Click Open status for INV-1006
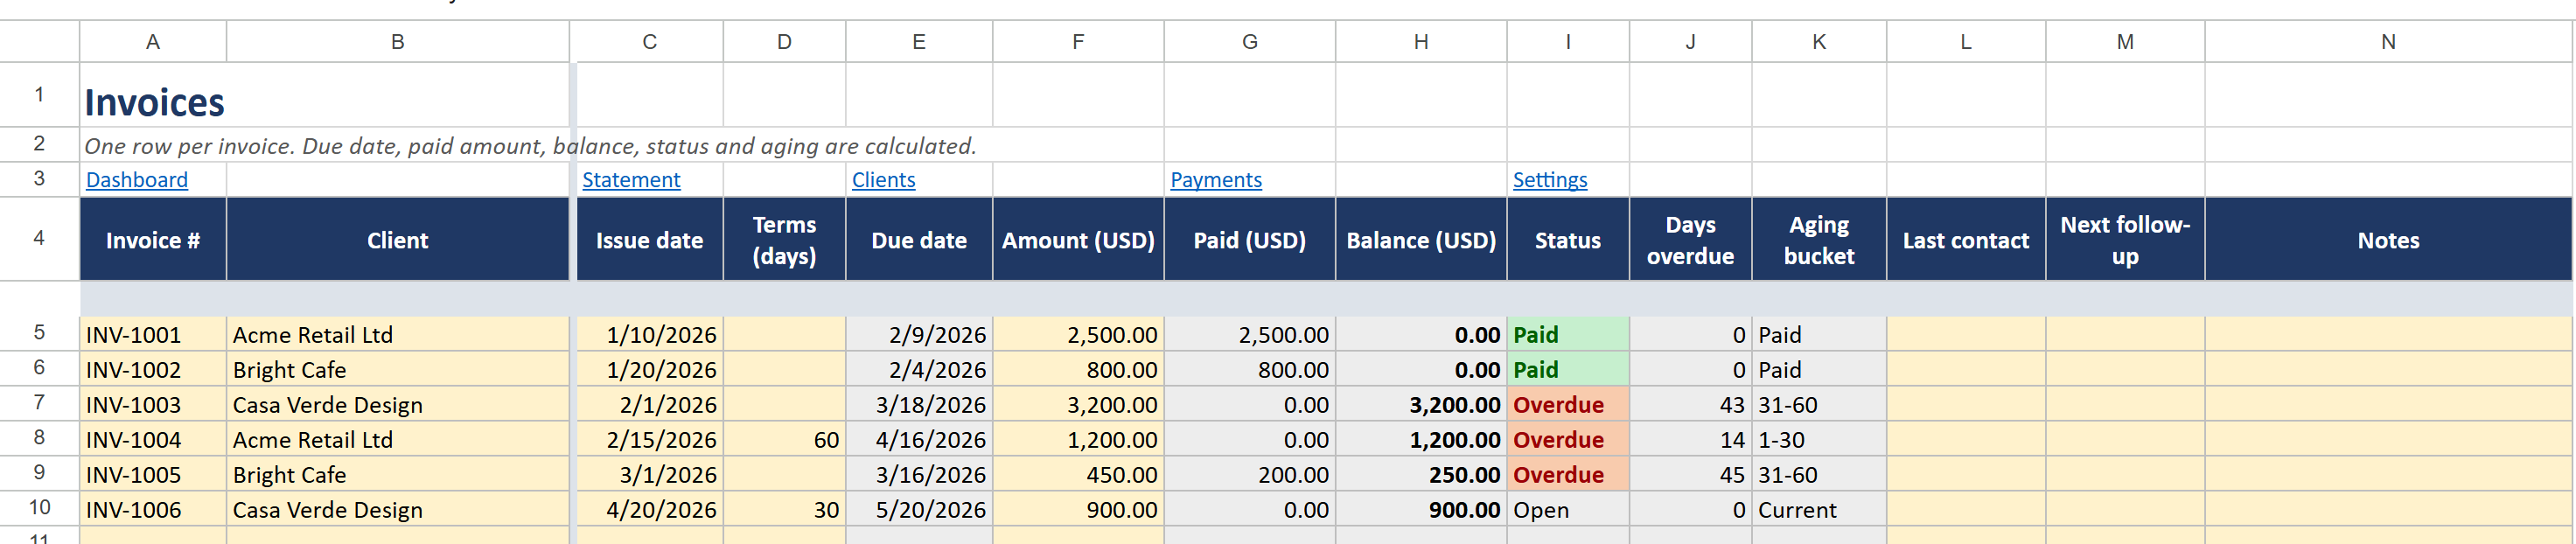The height and width of the screenshot is (544, 2576). [x=1568, y=510]
